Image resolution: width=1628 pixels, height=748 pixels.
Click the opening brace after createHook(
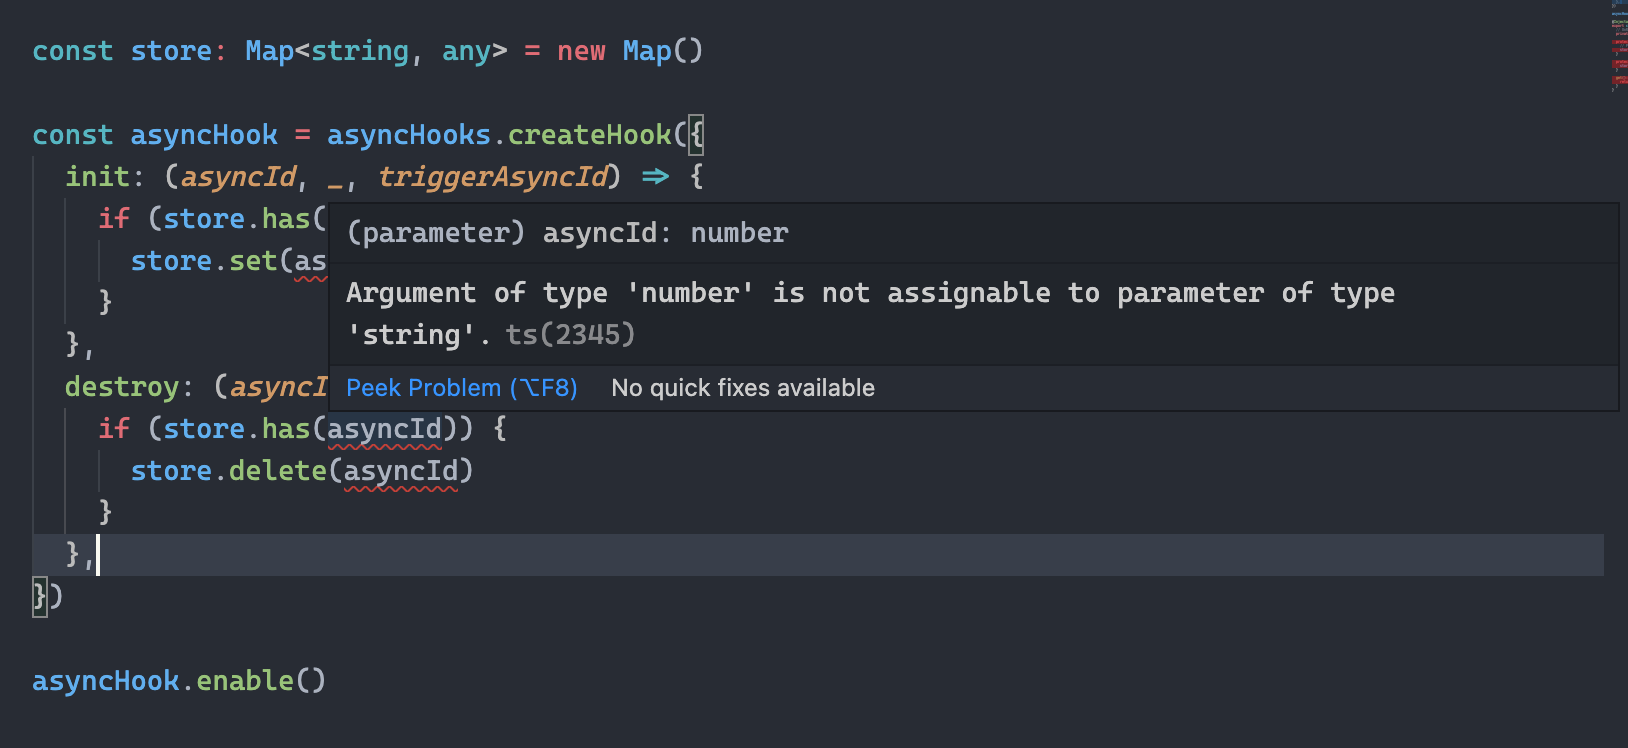pos(696,135)
